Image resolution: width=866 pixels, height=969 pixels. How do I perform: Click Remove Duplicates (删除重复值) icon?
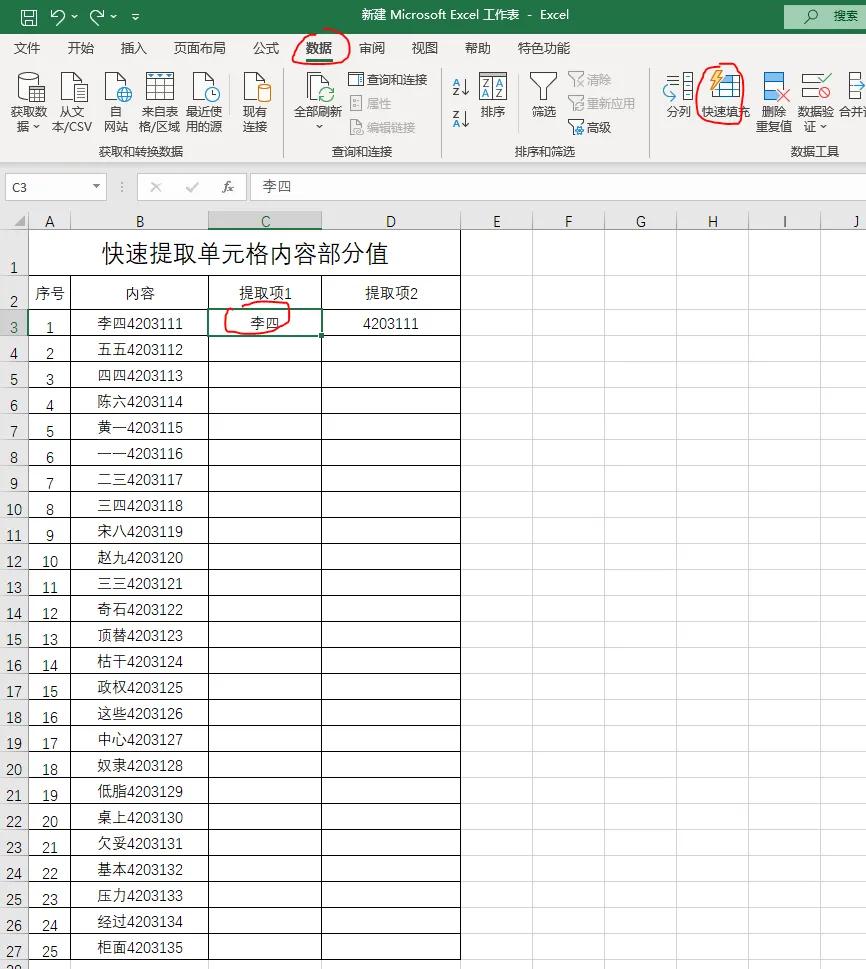pos(775,86)
